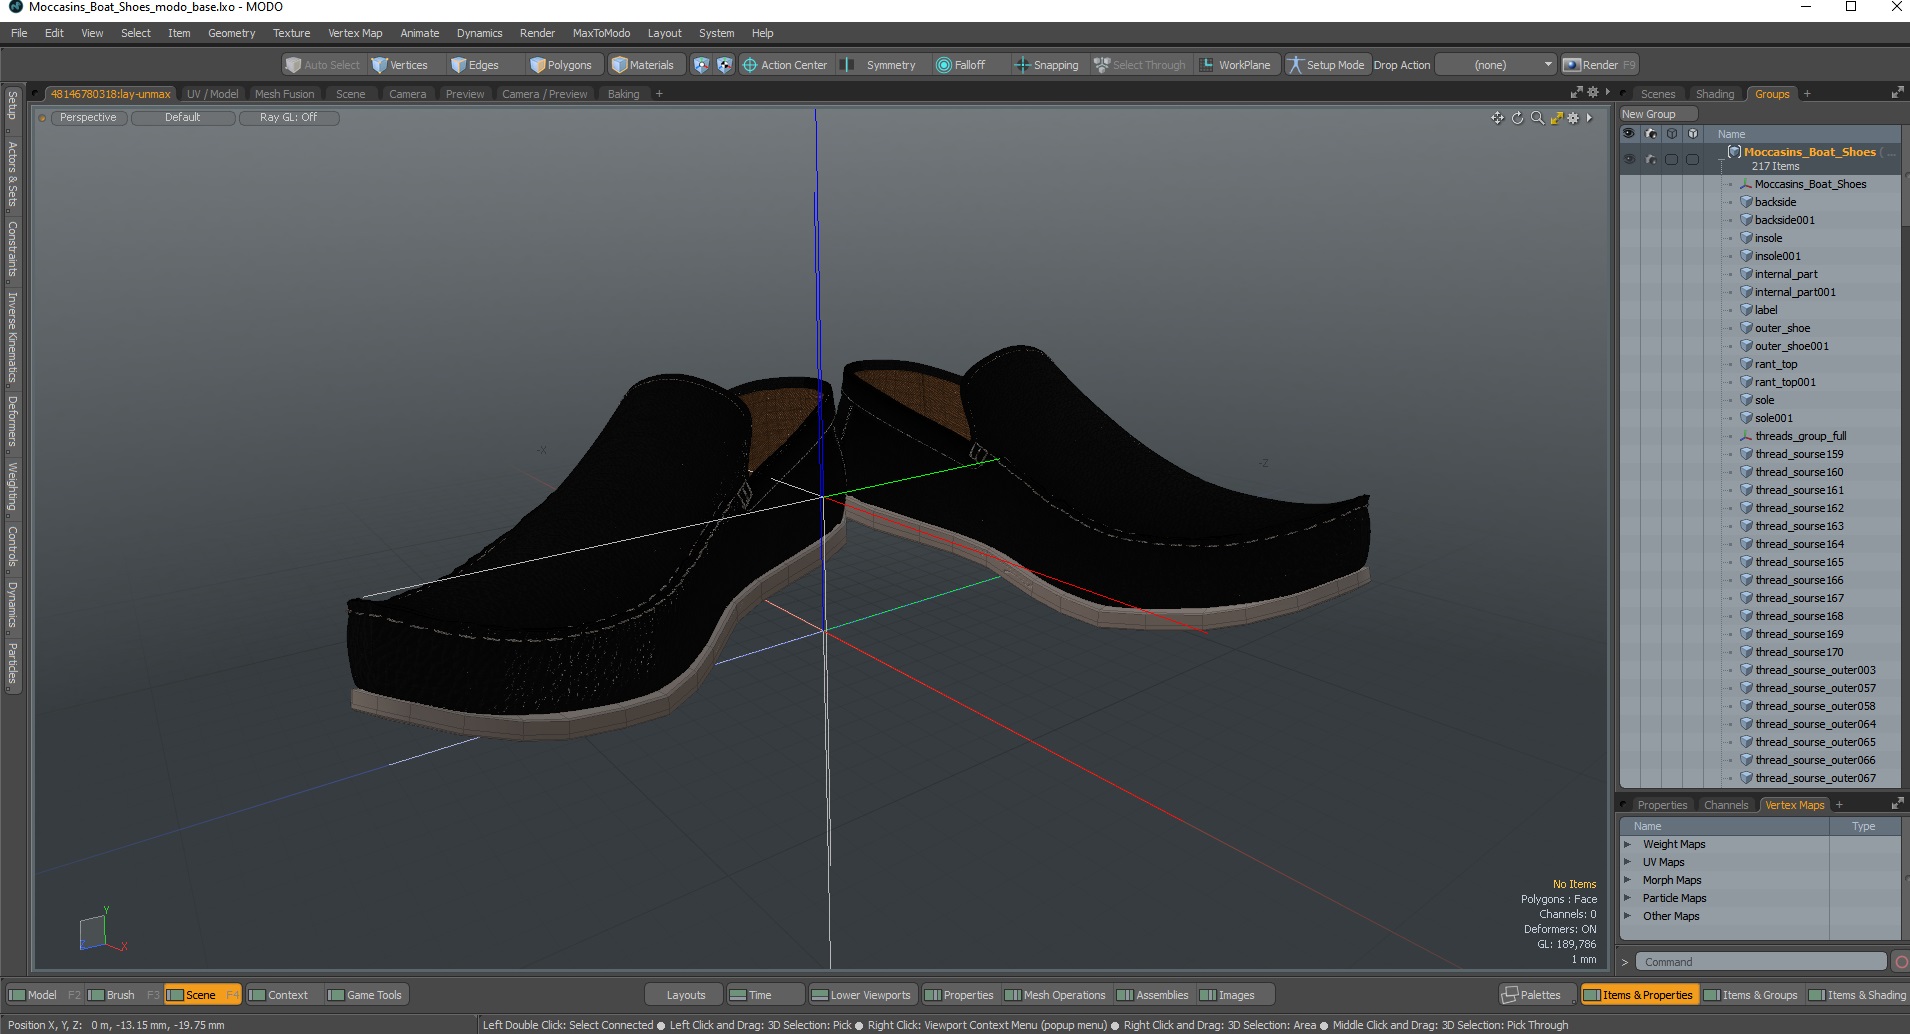Expand UV Maps category
The width and height of the screenshot is (1910, 1034).
1627,862
